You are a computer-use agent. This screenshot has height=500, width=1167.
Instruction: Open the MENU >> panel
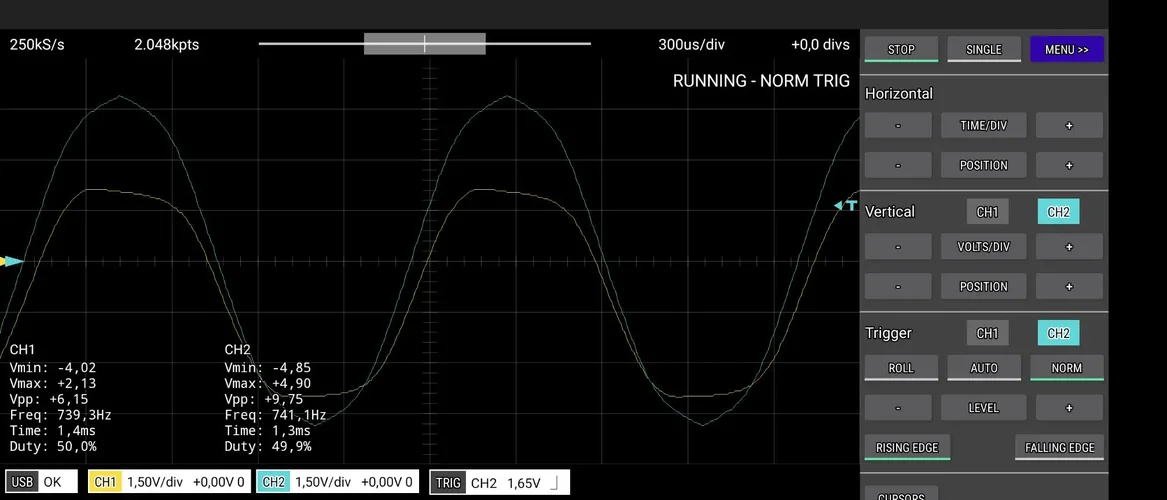tap(1067, 50)
